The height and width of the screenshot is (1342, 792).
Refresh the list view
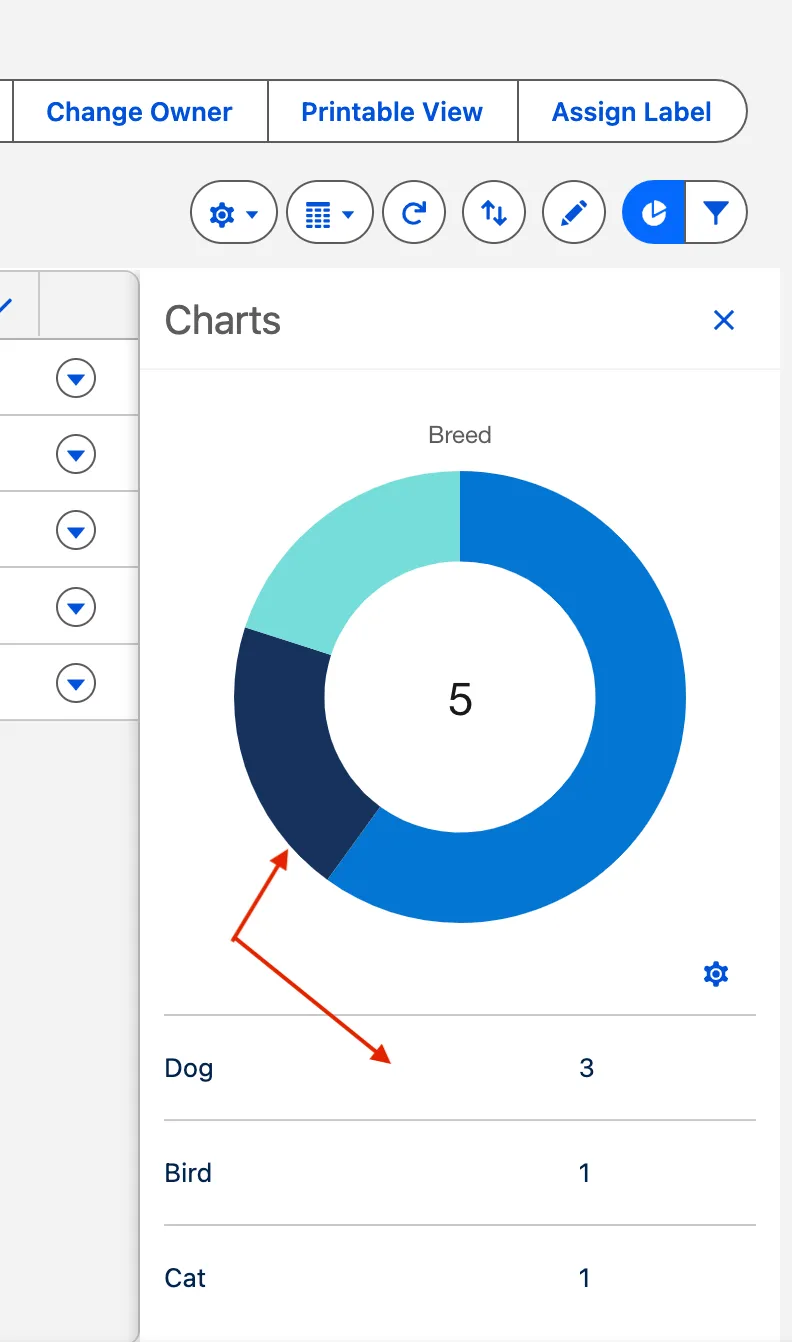pos(414,212)
